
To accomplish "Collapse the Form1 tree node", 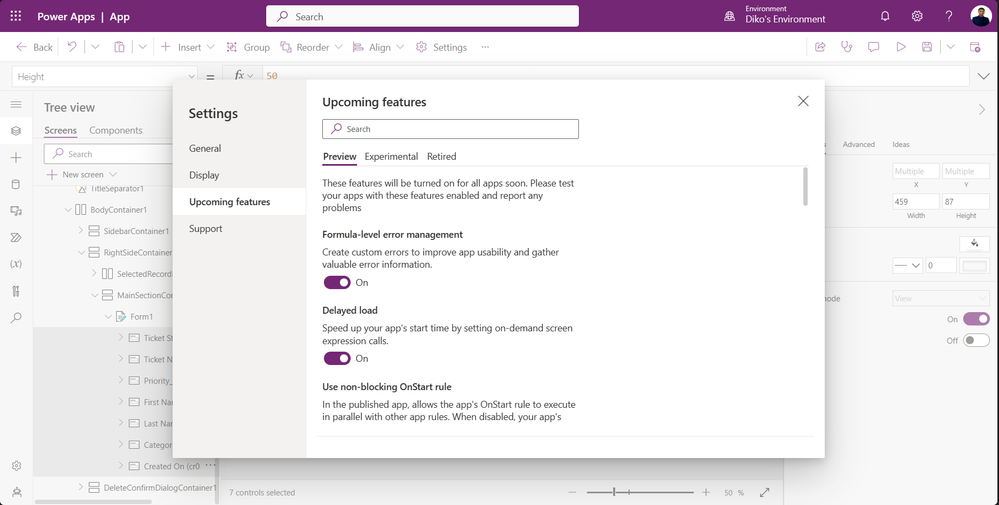I will pos(108,317).
